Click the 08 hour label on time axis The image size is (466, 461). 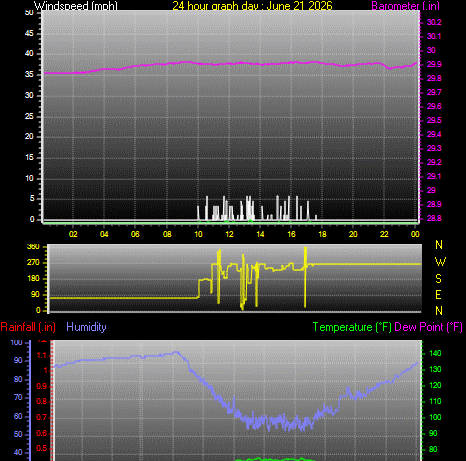pos(167,234)
